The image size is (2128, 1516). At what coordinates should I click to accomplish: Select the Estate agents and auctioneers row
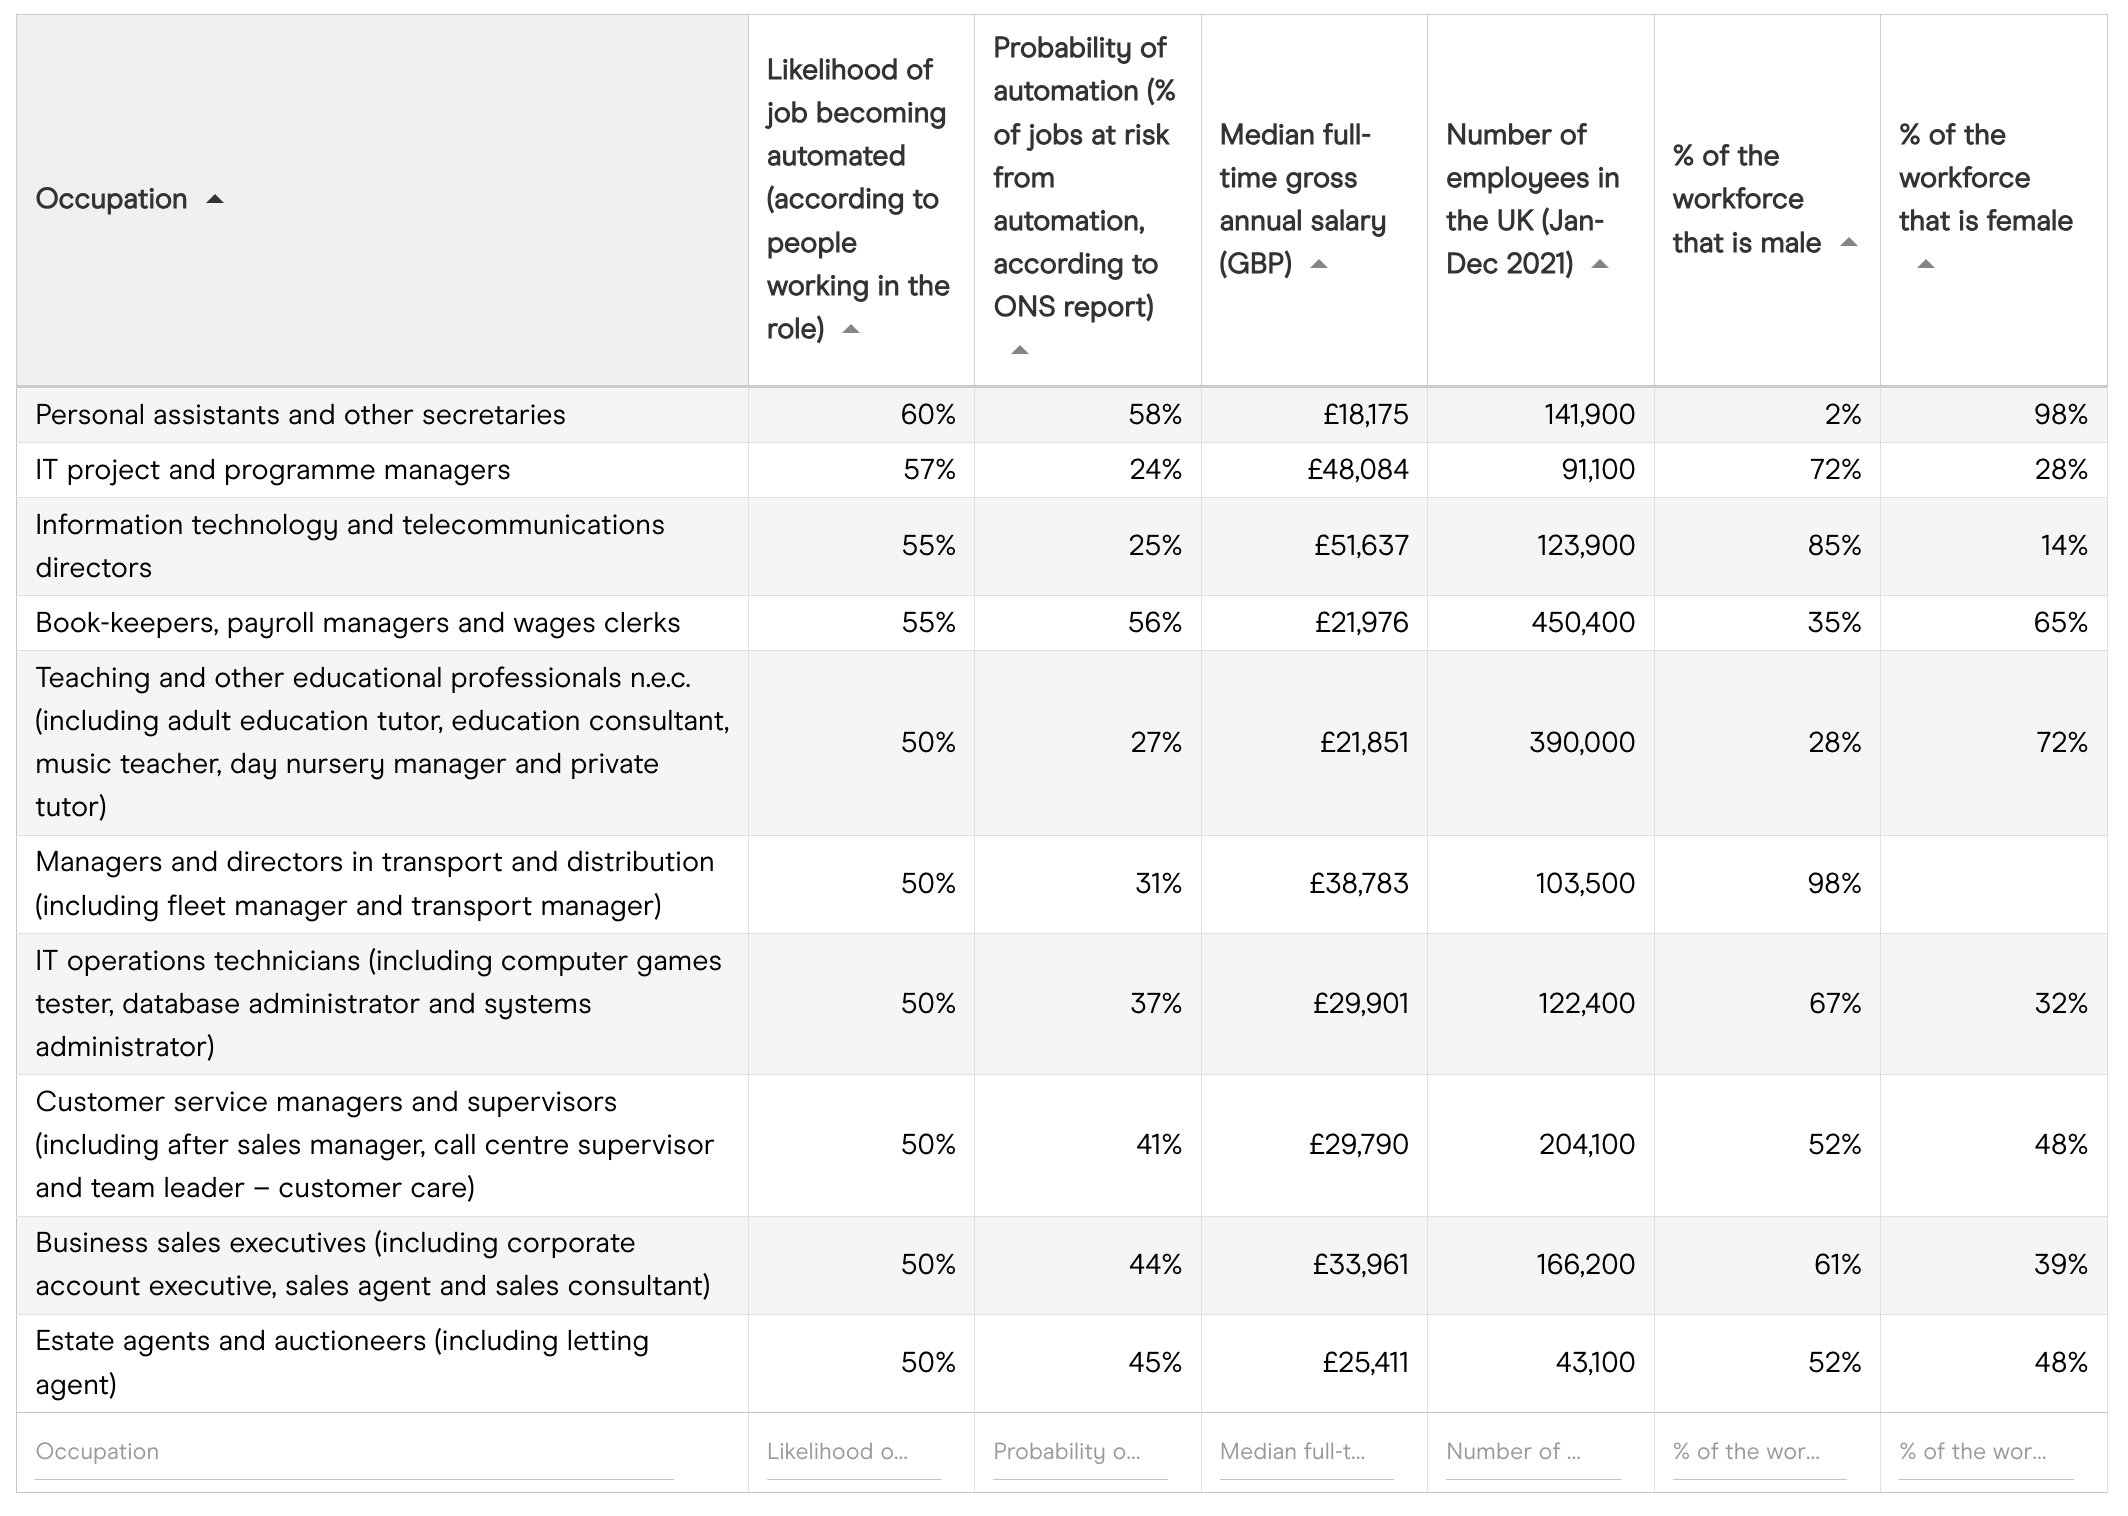click(x=342, y=1363)
